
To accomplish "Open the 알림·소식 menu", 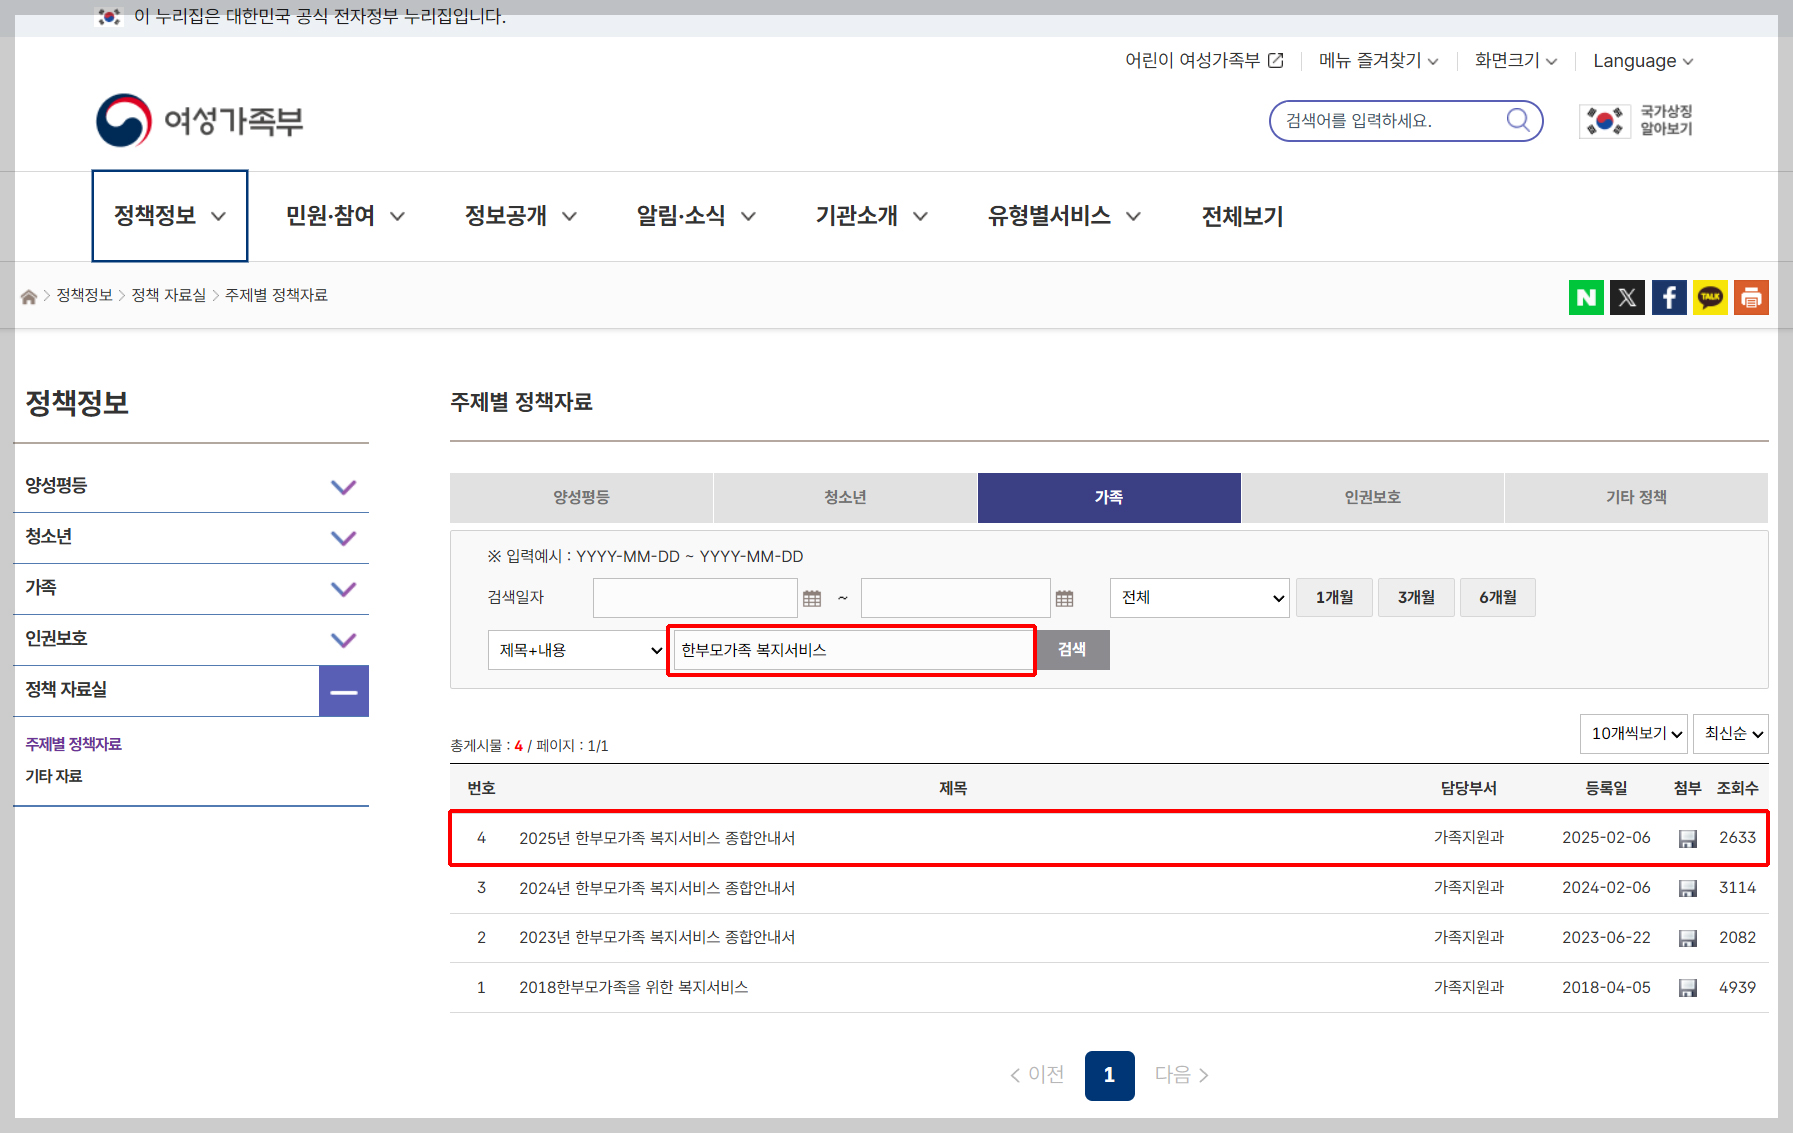I will 682,216.
